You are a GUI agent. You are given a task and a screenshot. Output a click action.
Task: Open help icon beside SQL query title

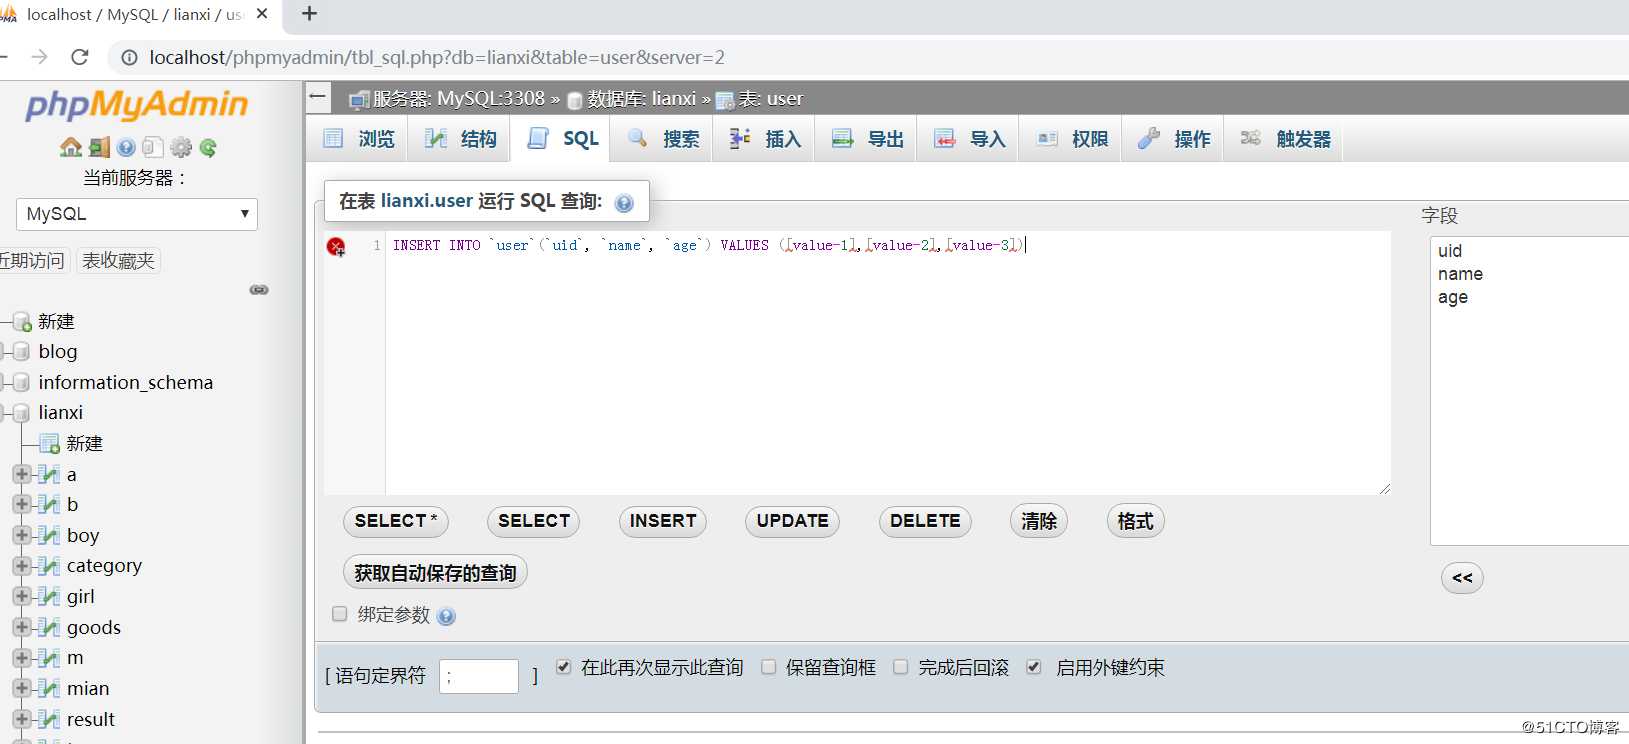[624, 203]
